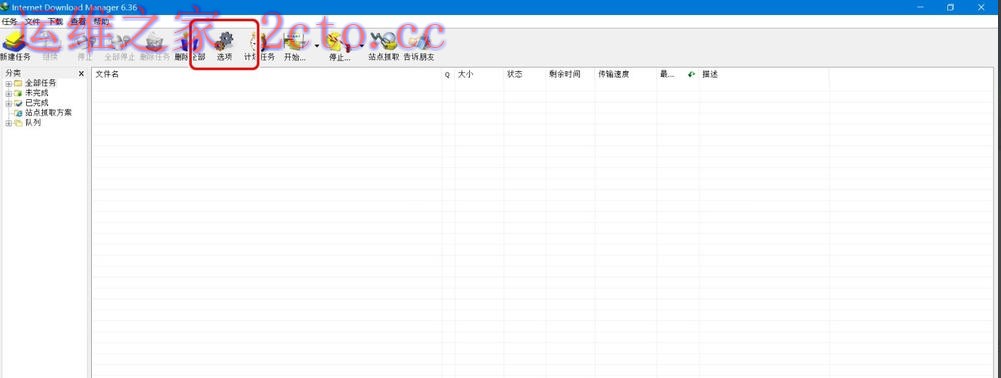Open the 计划任务 (scheduler) clock icon
The image size is (1001, 378).
pos(259,42)
